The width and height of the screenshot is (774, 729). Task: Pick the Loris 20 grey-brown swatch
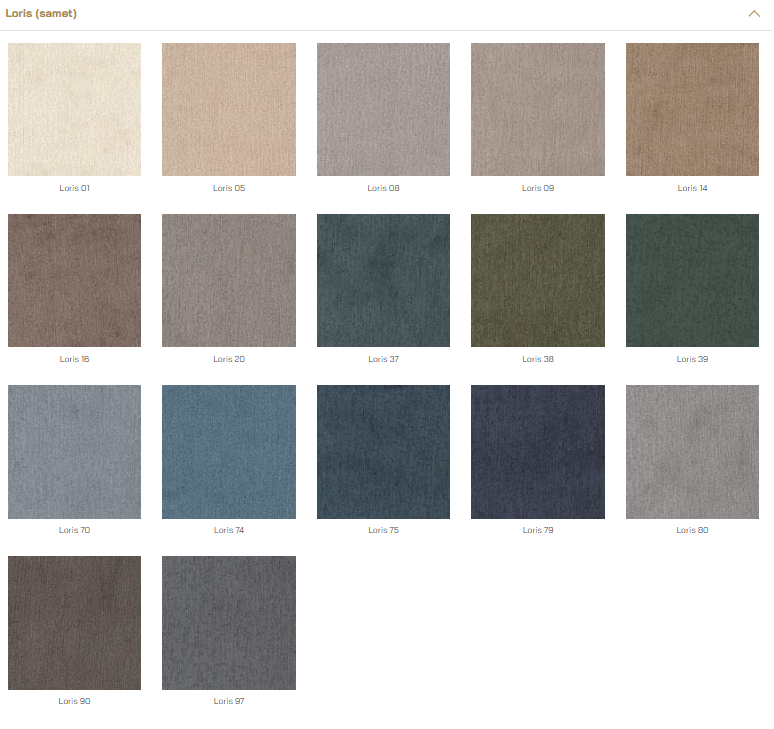coord(229,280)
